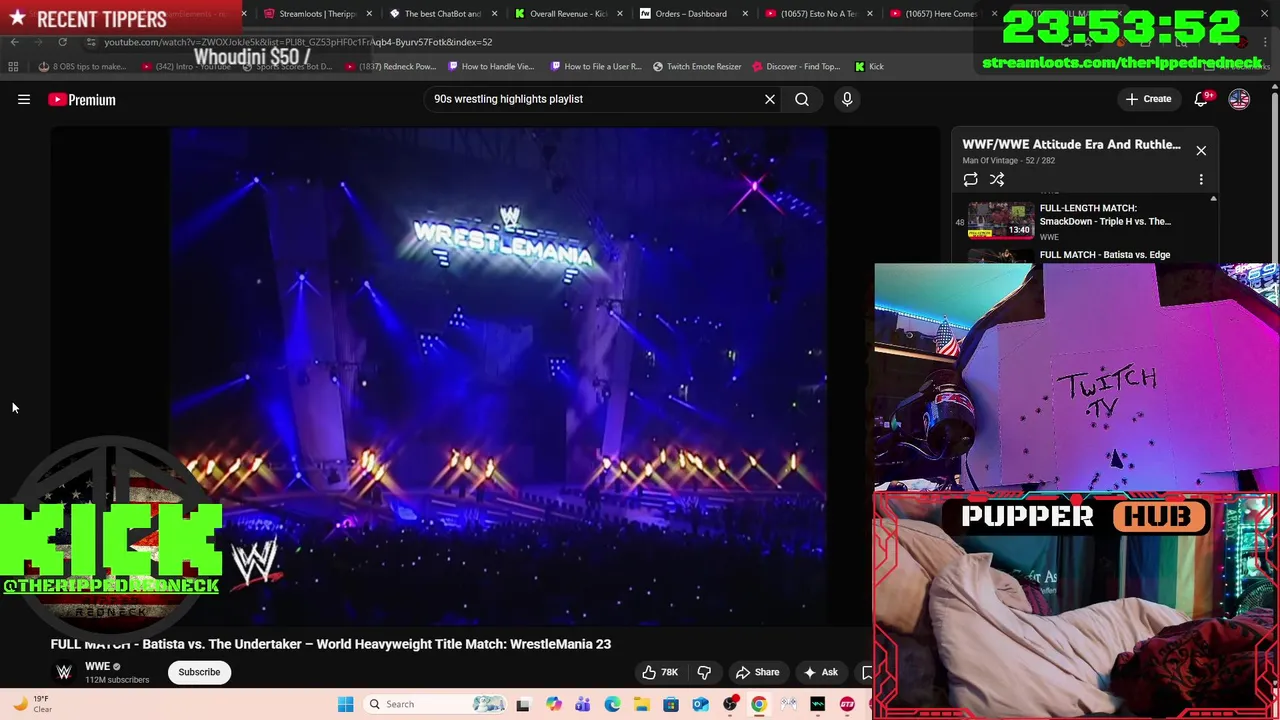1280x720 pixels.
Task: Open 'Twitch Emote Resizer' bookmark
Action: tap(697, 66)
